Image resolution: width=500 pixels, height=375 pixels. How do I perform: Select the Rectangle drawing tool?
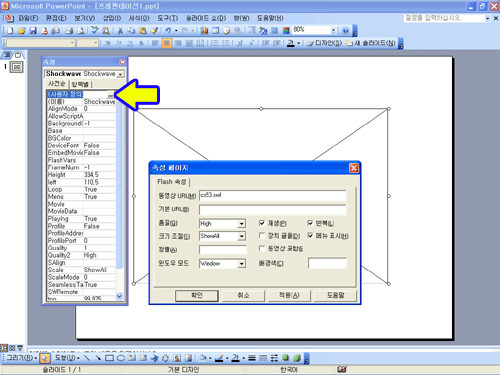(109, 358)
